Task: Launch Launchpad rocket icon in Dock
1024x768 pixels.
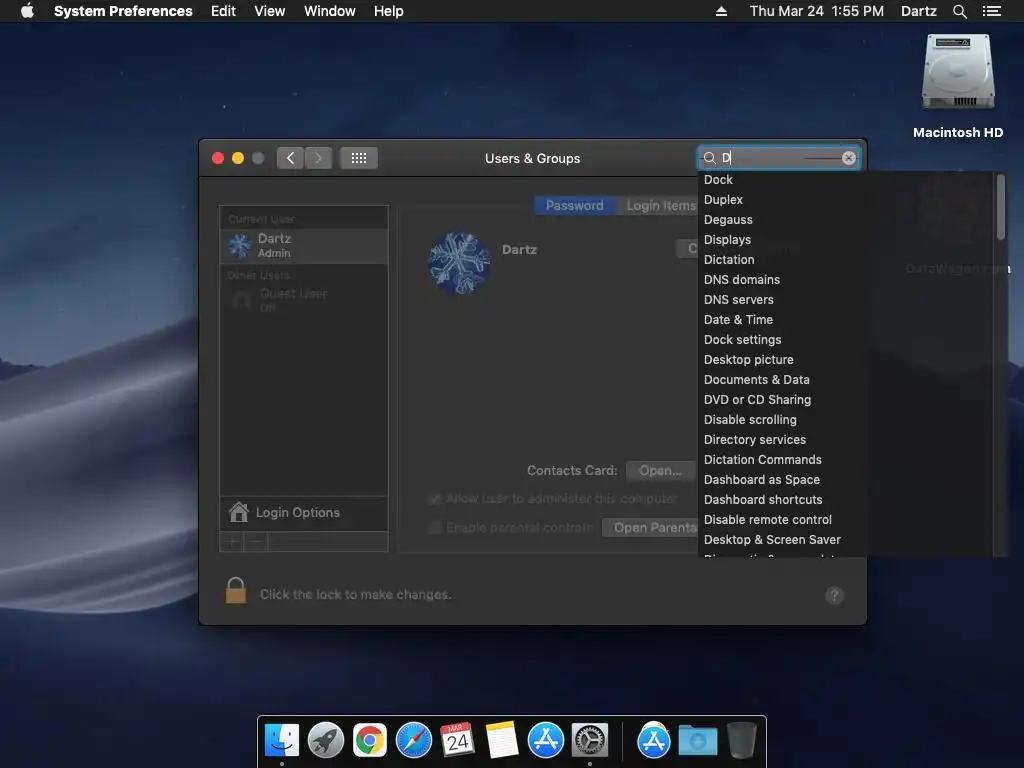Action: click(325, 741)
